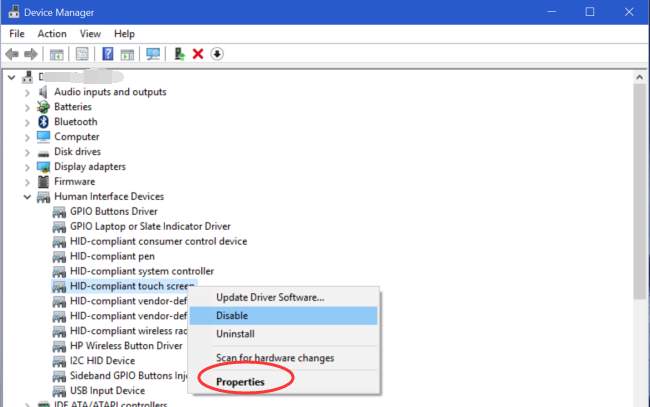Expand the Bluetooth category arrow
The image size is (650, 407).
(27, 123)
